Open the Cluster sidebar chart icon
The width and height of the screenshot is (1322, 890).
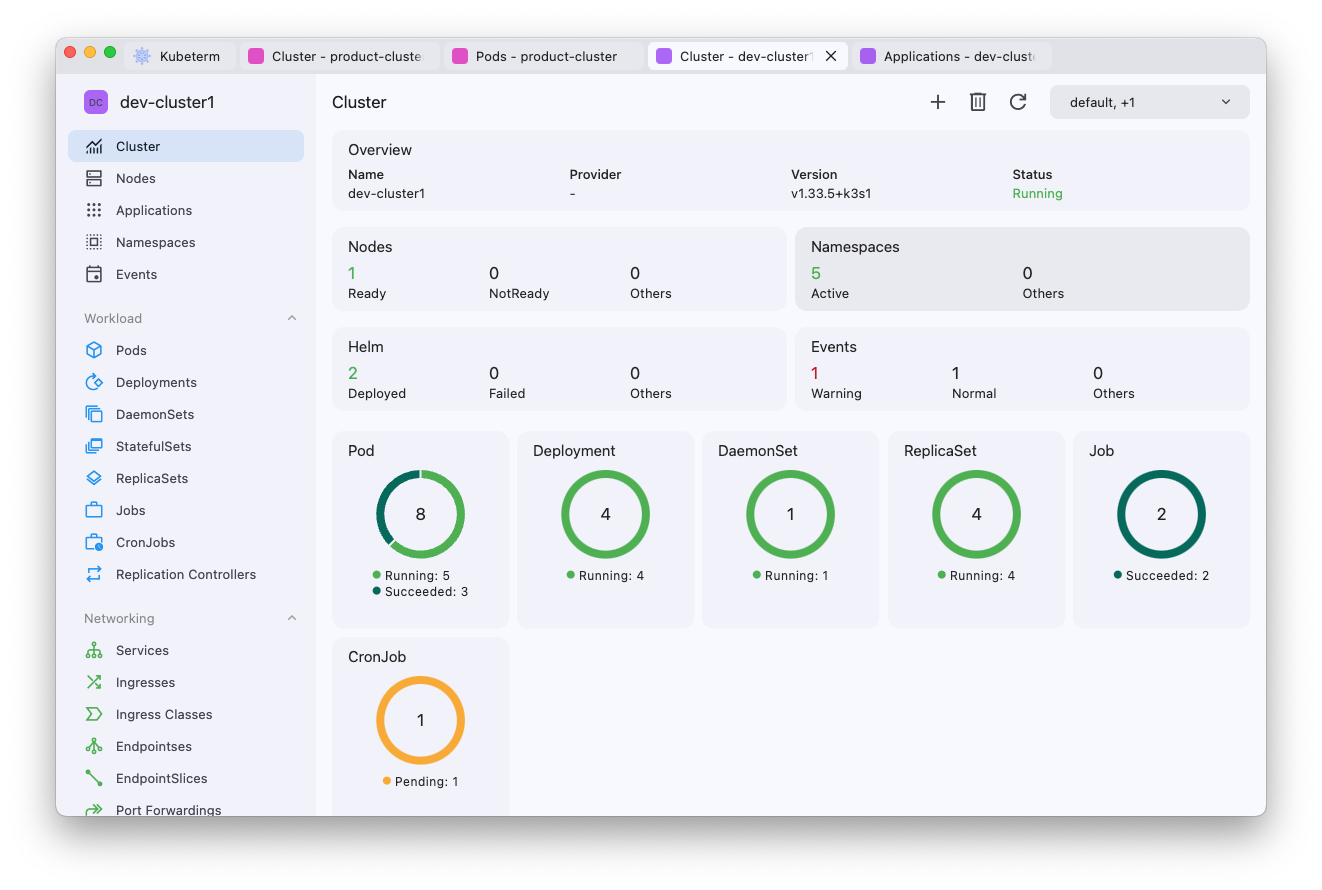click(x=94, y=146)
